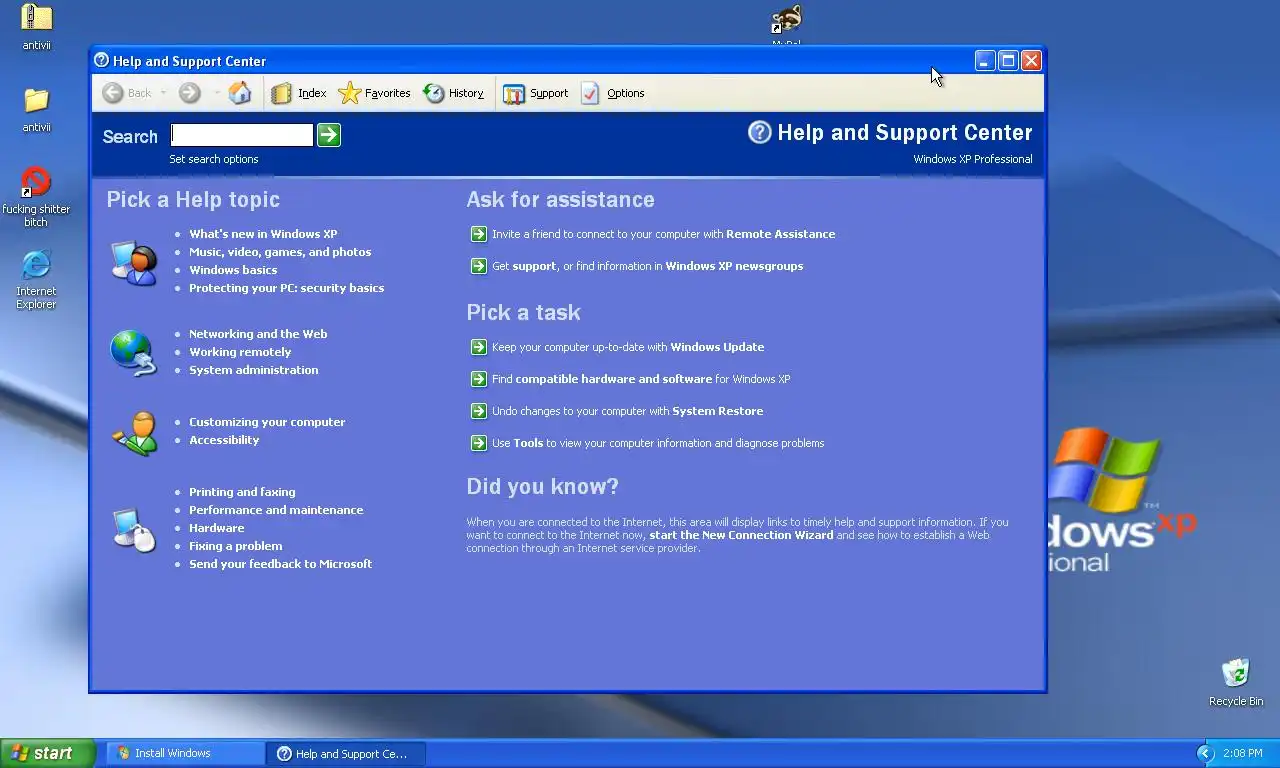Select Recycle Bin desktop icon
The image size is (1280, 768).
(1236, 682)
